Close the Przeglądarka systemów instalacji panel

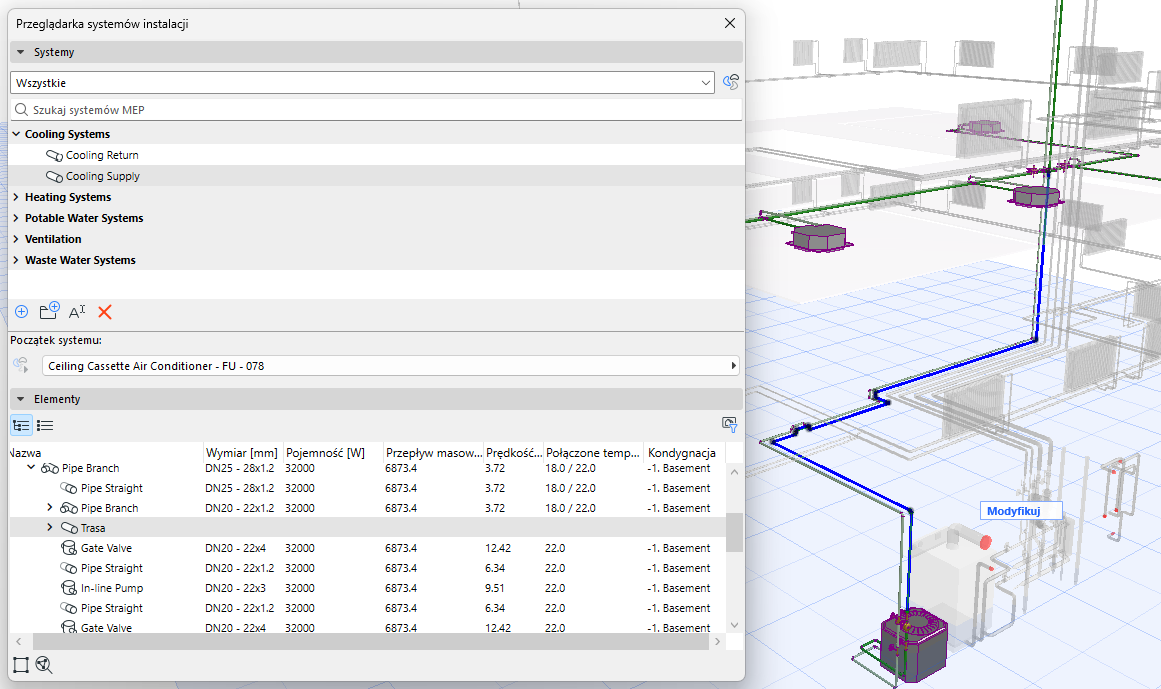729,24
